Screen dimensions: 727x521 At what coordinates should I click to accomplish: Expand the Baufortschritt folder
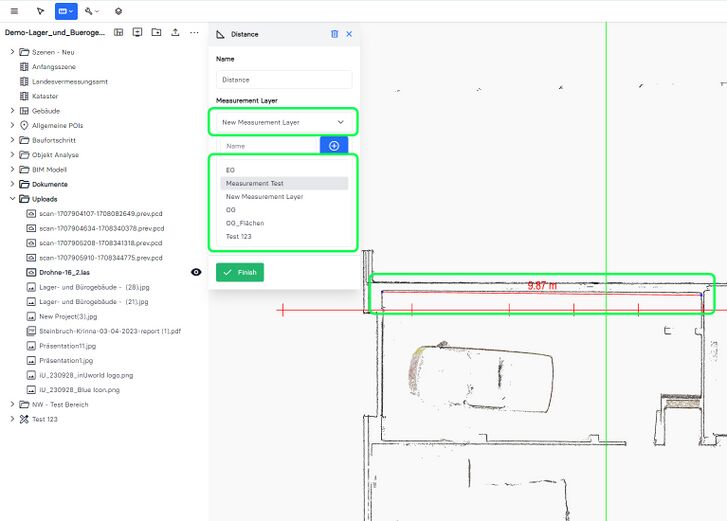[x=12, y=140]
